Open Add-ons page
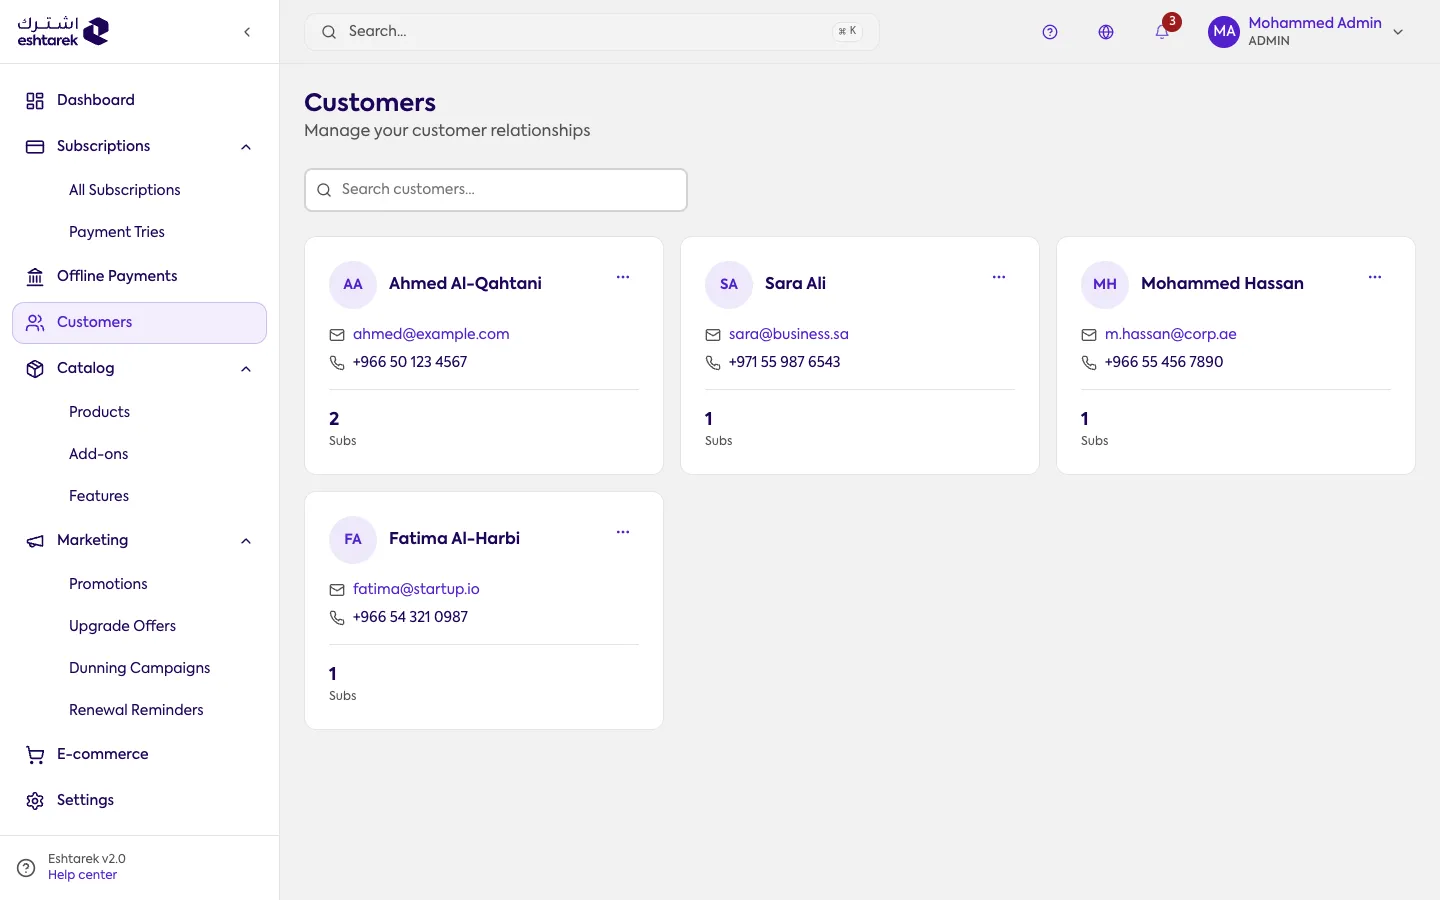This screenshot has height=900, width=1440. click(98, 454)
